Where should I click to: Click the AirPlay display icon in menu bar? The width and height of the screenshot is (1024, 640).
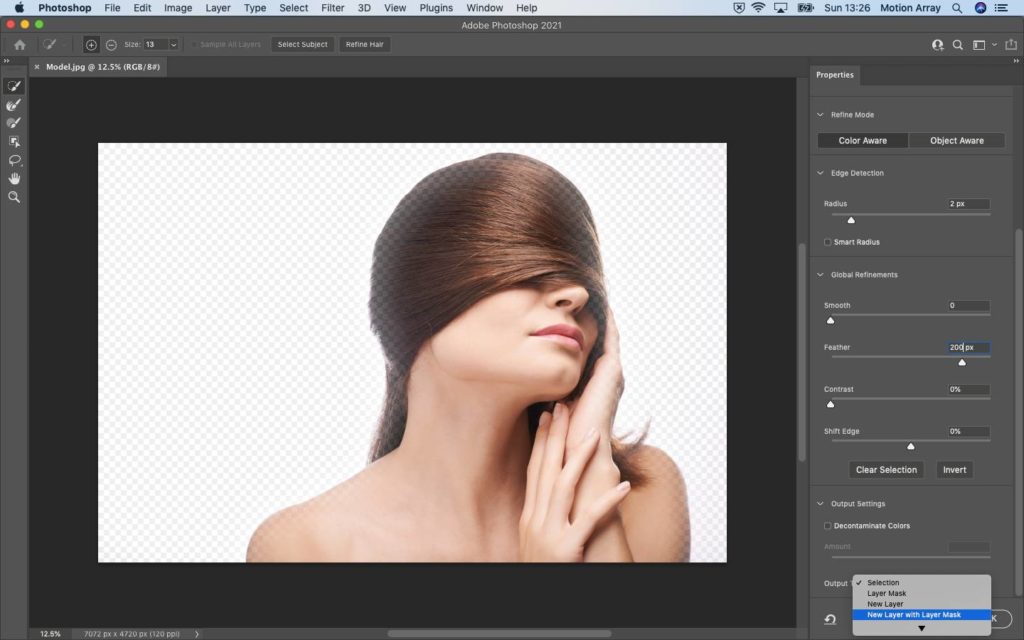(x=780, y=8)
